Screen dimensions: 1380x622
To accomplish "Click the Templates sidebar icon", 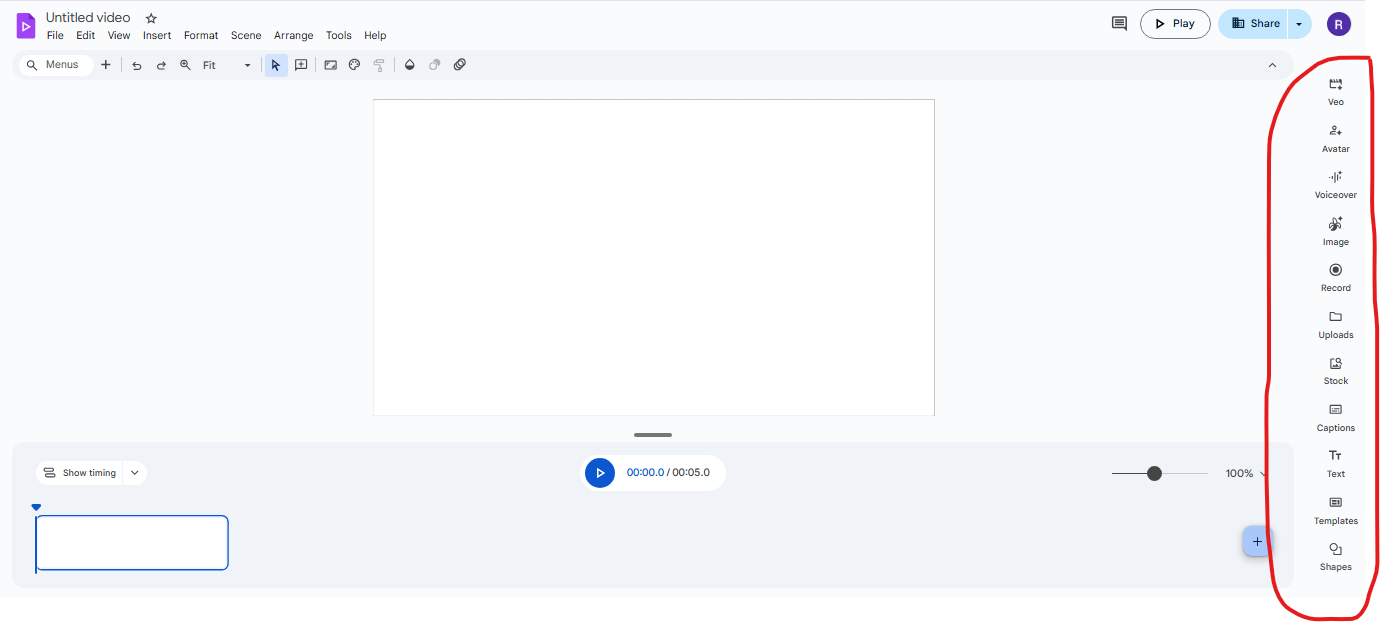I will 1335,509.
